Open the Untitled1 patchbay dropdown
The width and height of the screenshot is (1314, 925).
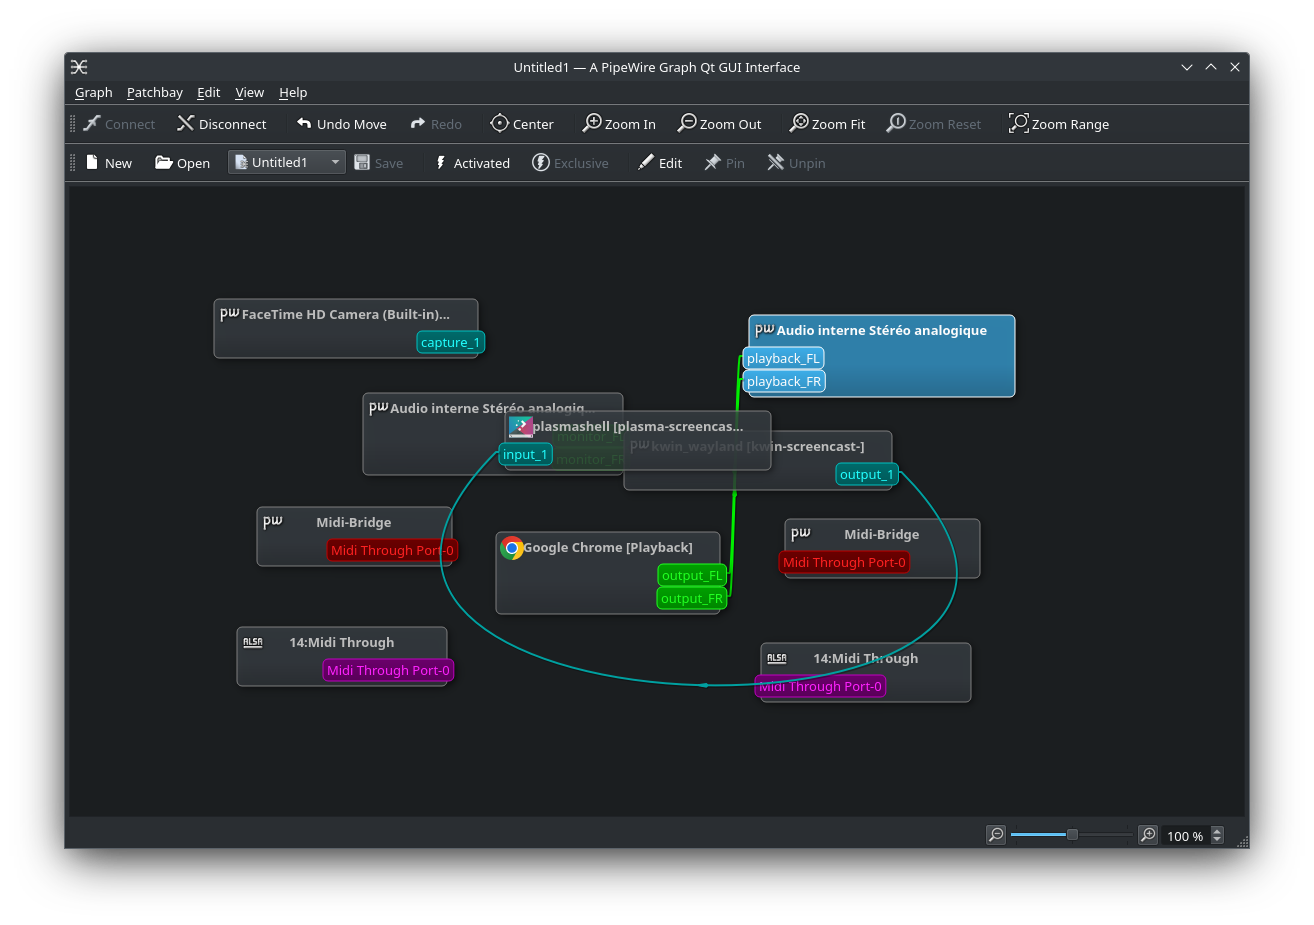point(287,162)
